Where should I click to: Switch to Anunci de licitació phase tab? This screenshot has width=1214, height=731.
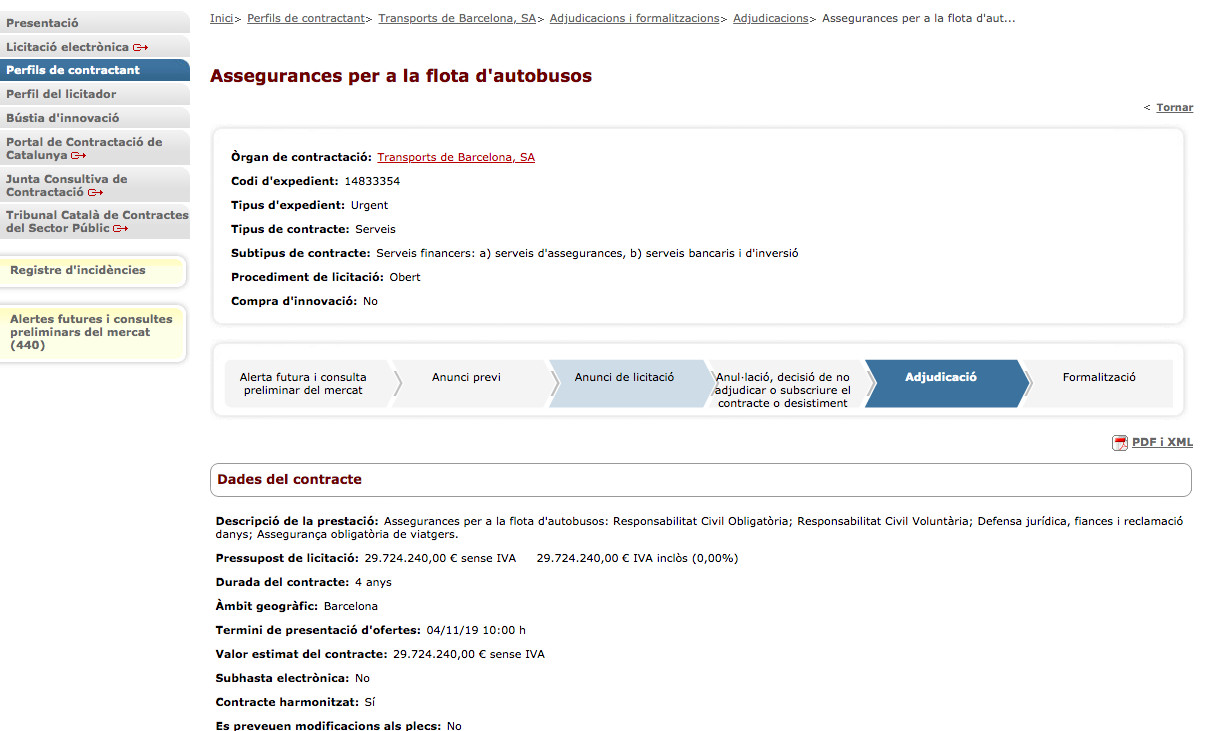click(624, 378)
